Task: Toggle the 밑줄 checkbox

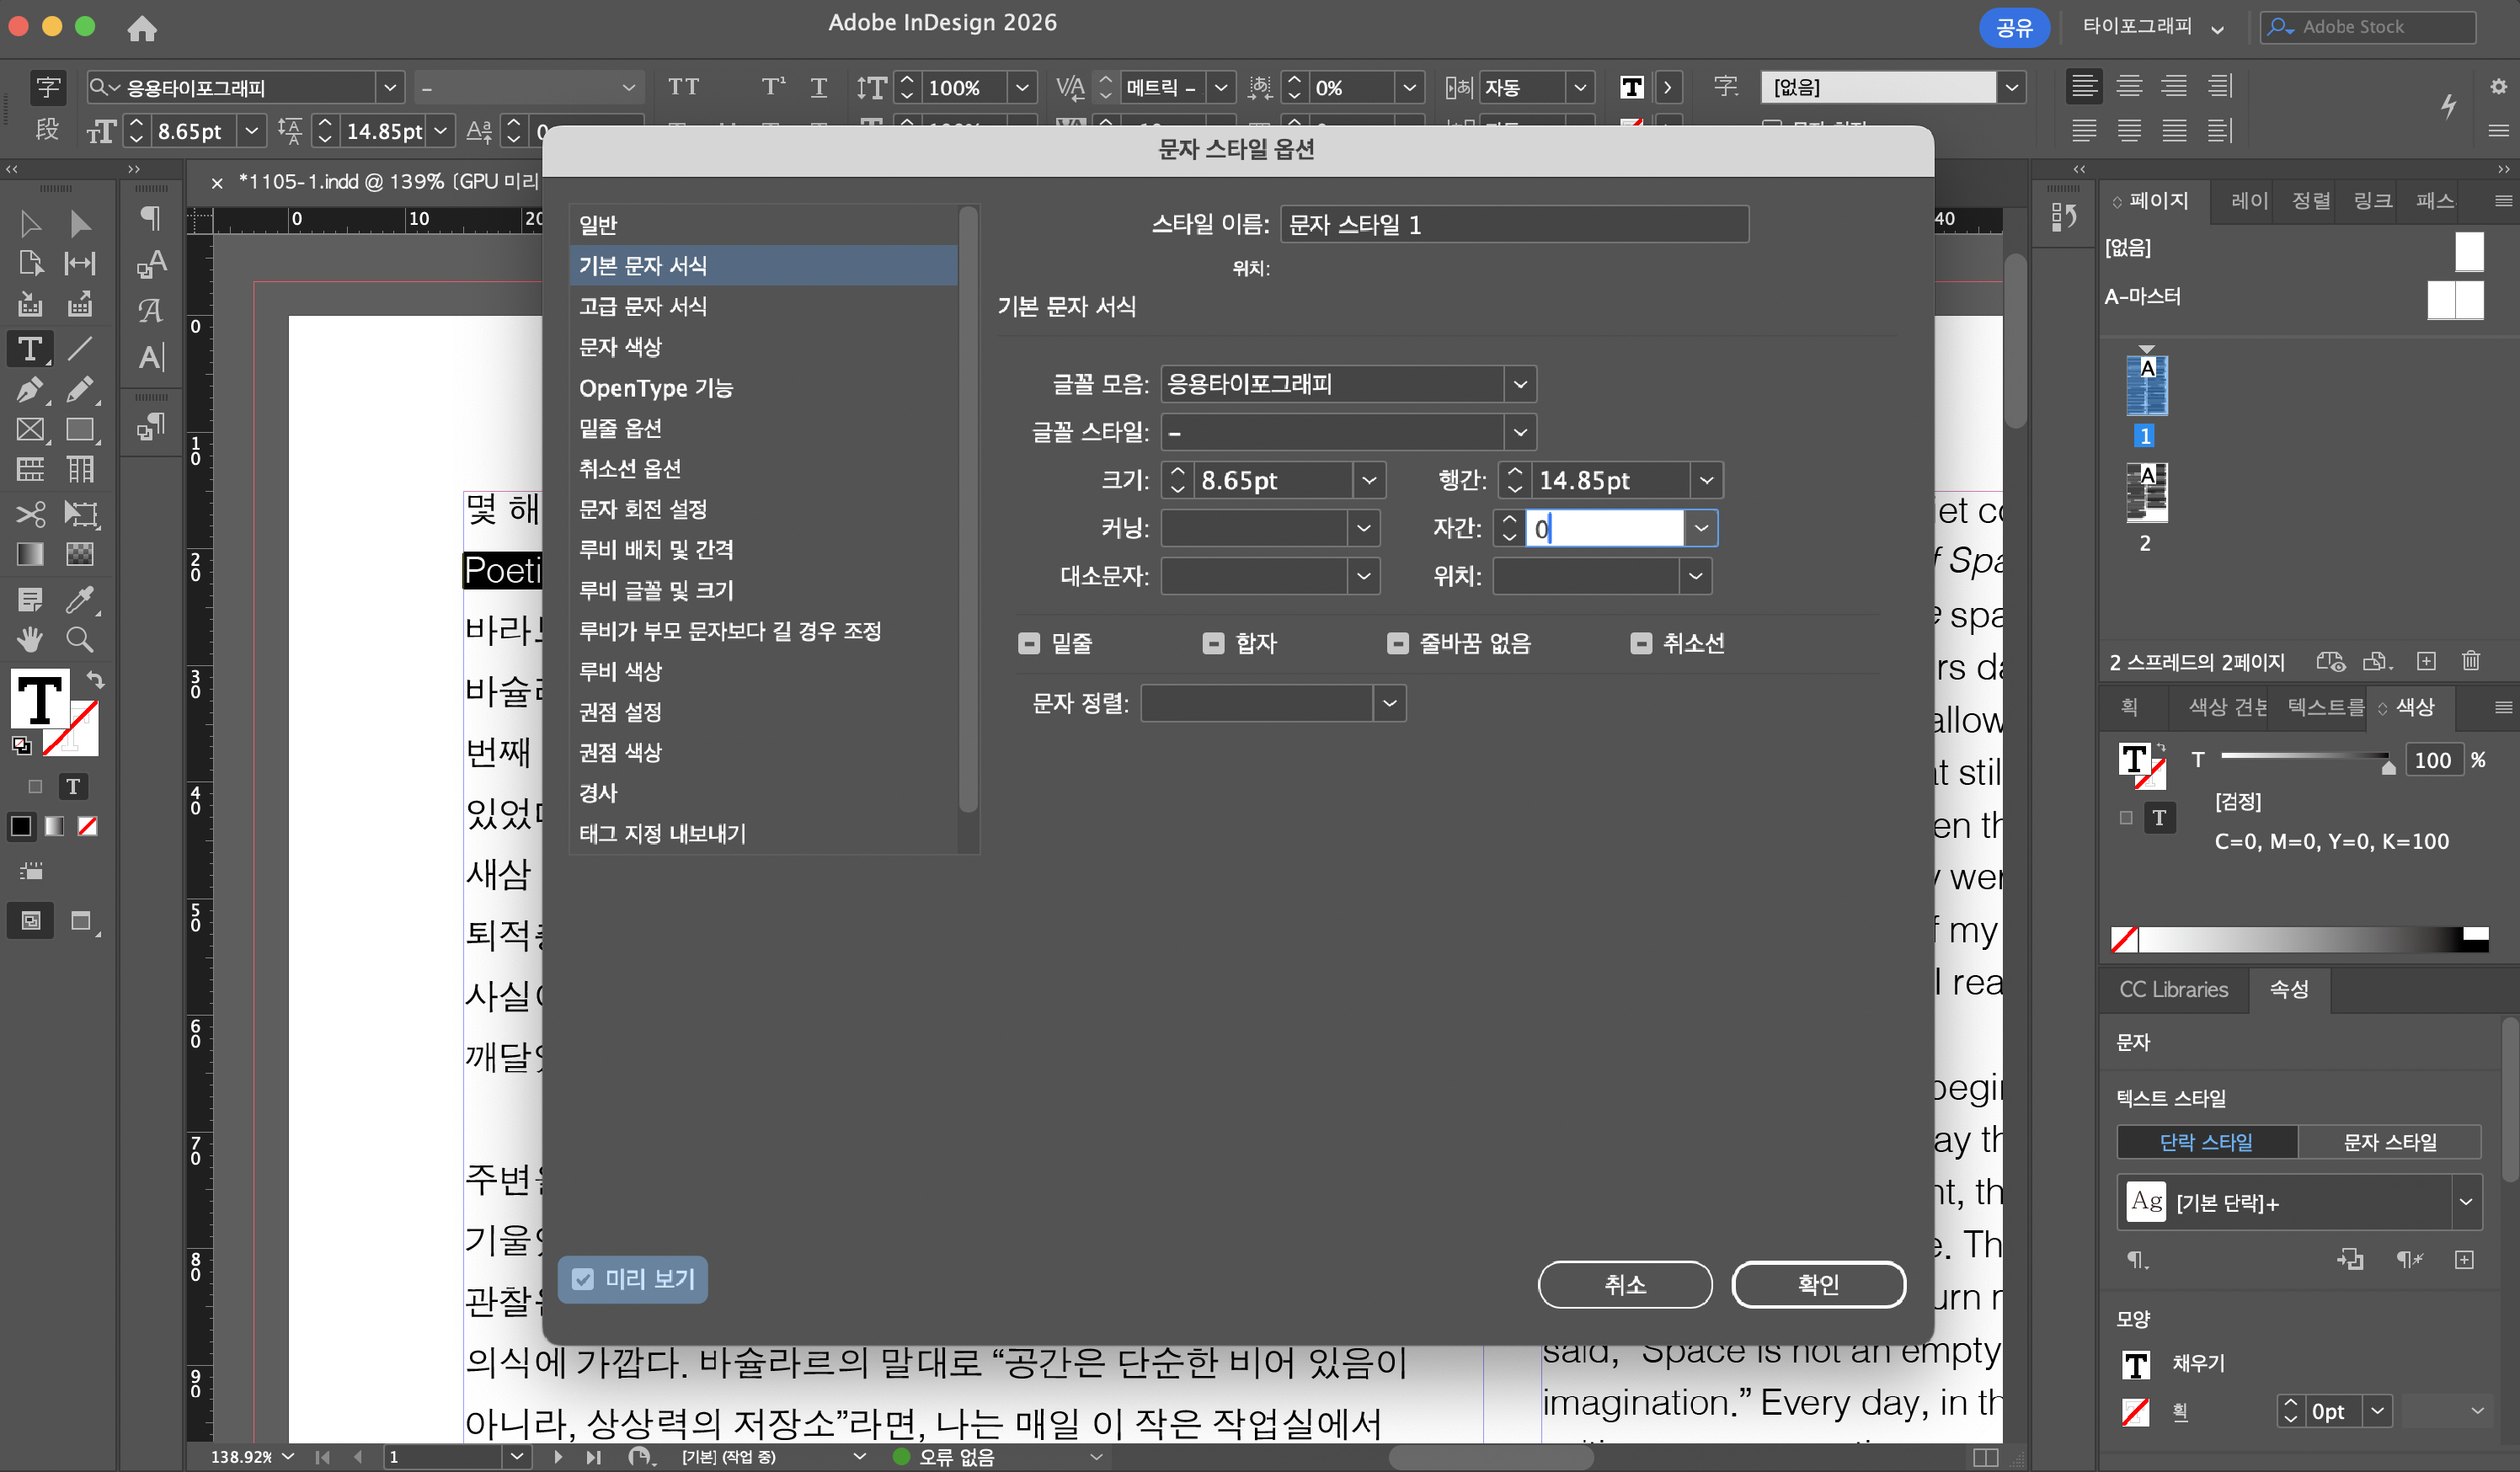Action: pyautogui.click(x=1029, y=643)
